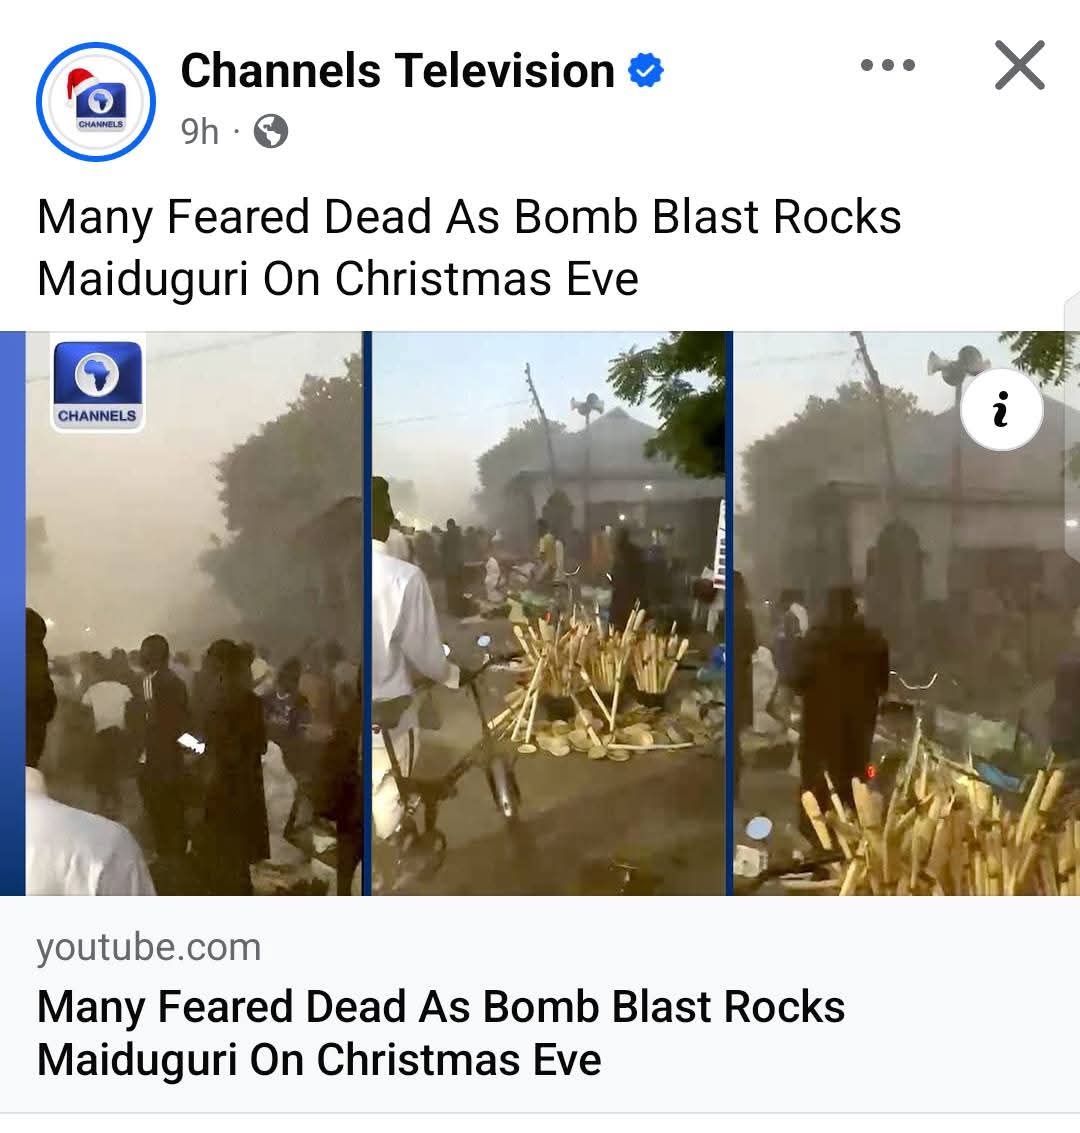Screen dimensions: 1080x1133
Task: Open the headline link below the thumbnail
Action: pos(440,1032)
